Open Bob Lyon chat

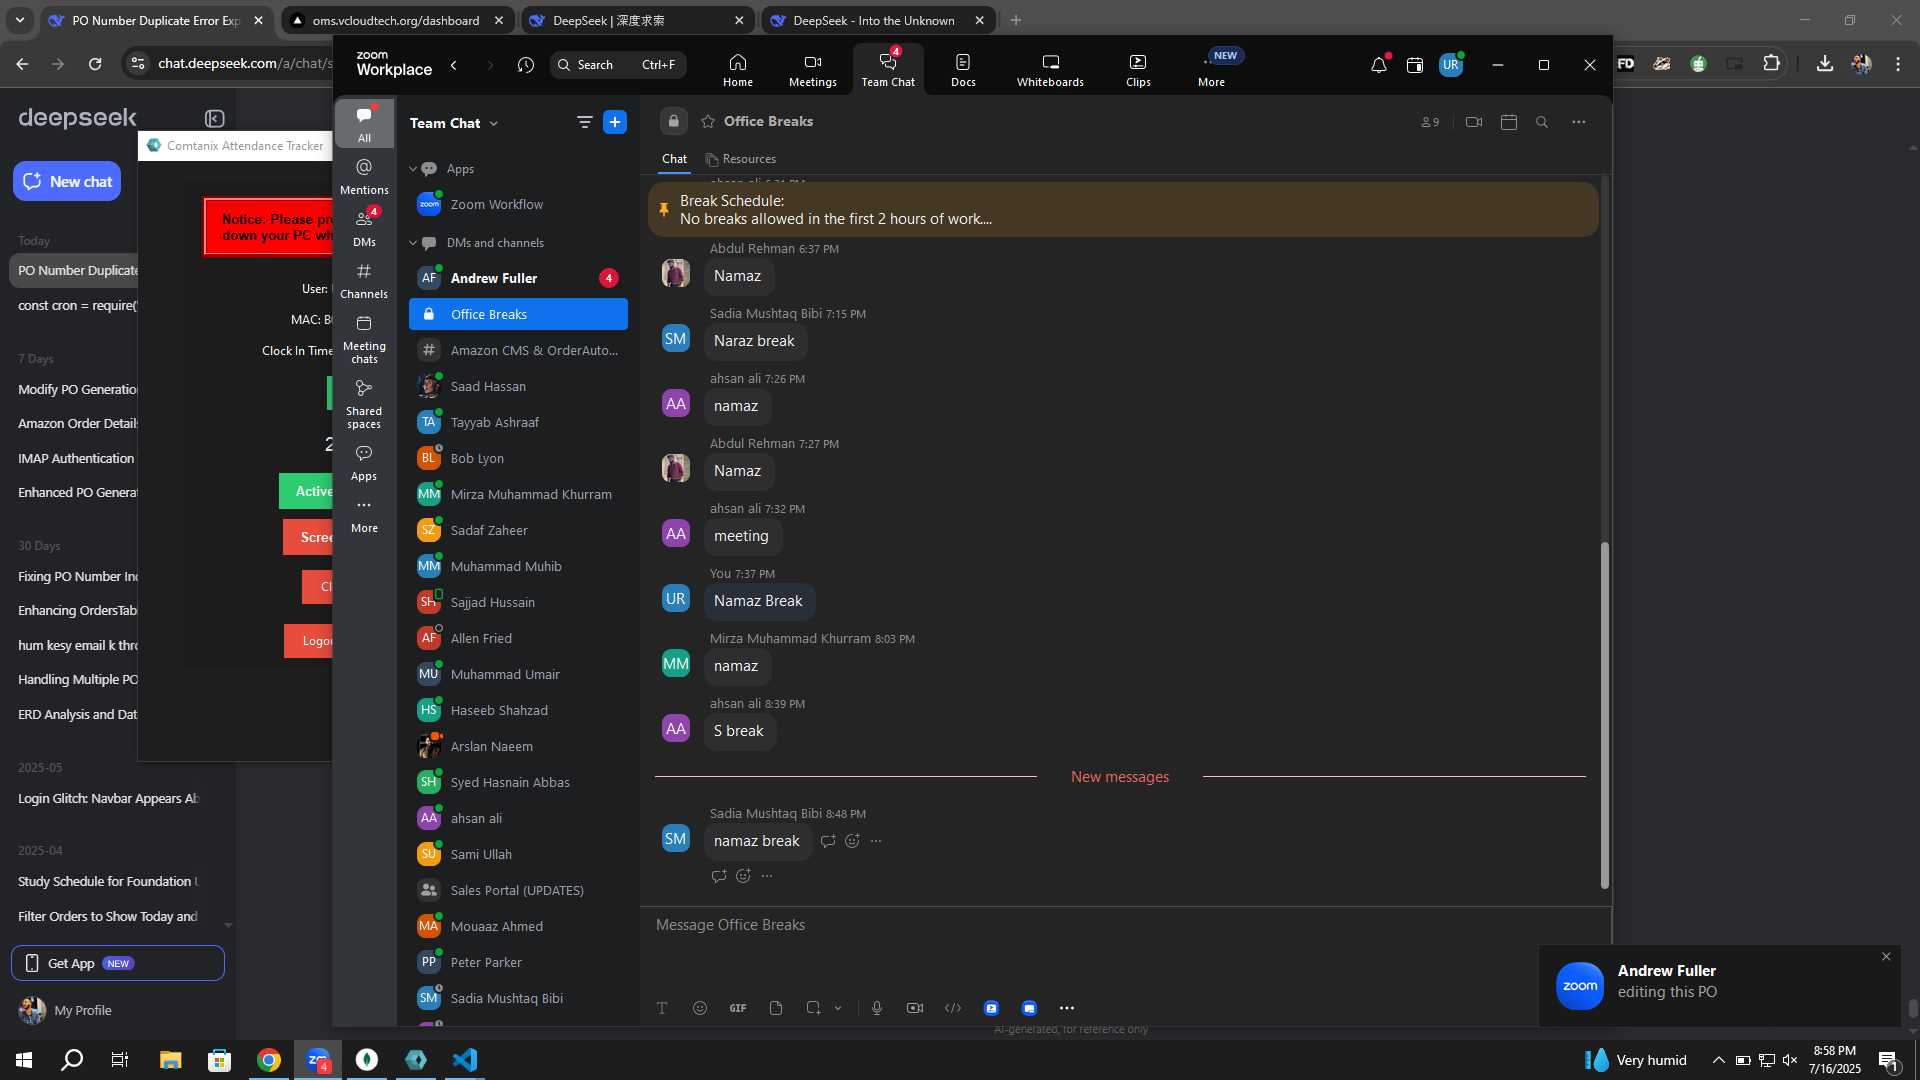tap(518, 458)
